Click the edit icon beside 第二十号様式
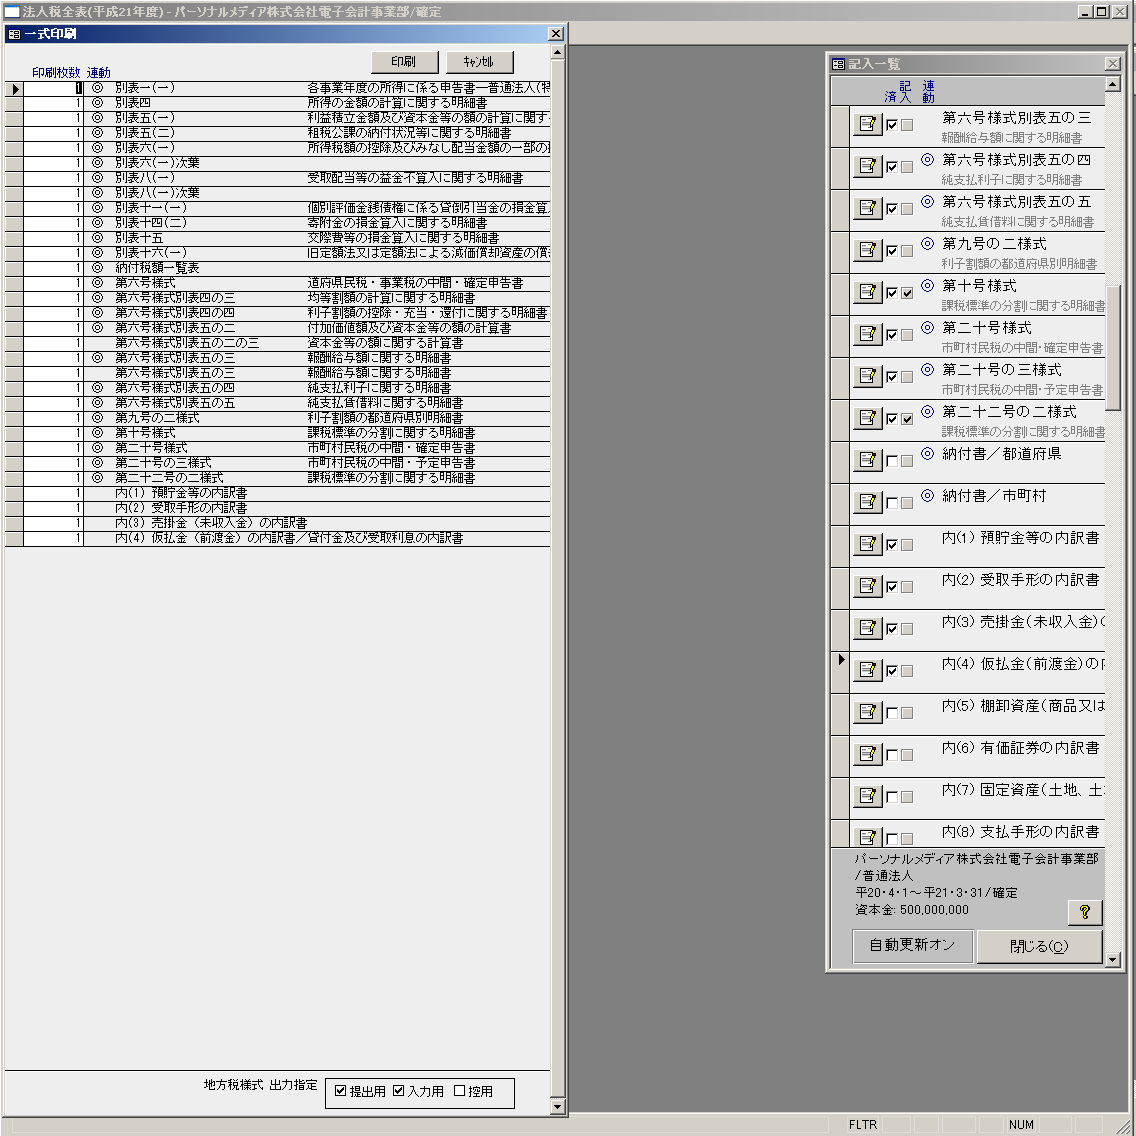This screenshot has width=1136, height=1136. coord(867,334)
